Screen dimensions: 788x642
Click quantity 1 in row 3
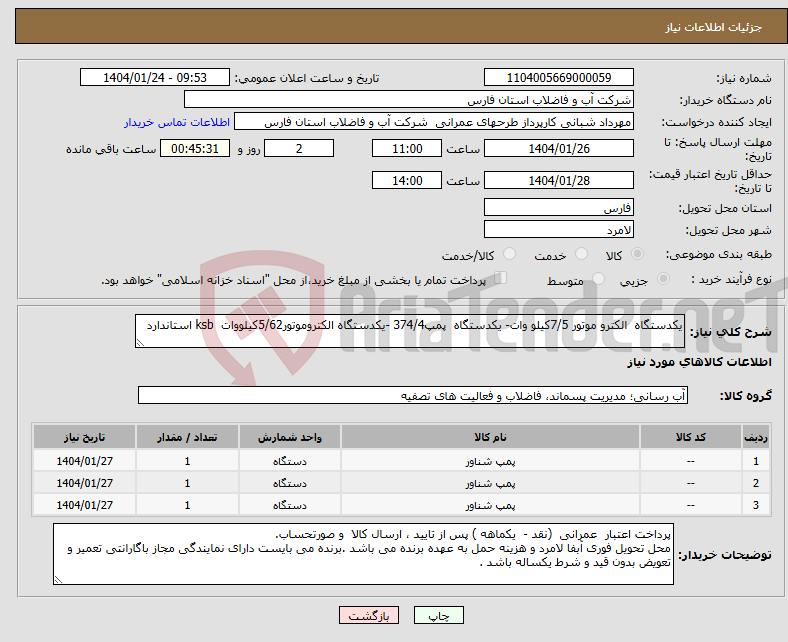[187, 505]
